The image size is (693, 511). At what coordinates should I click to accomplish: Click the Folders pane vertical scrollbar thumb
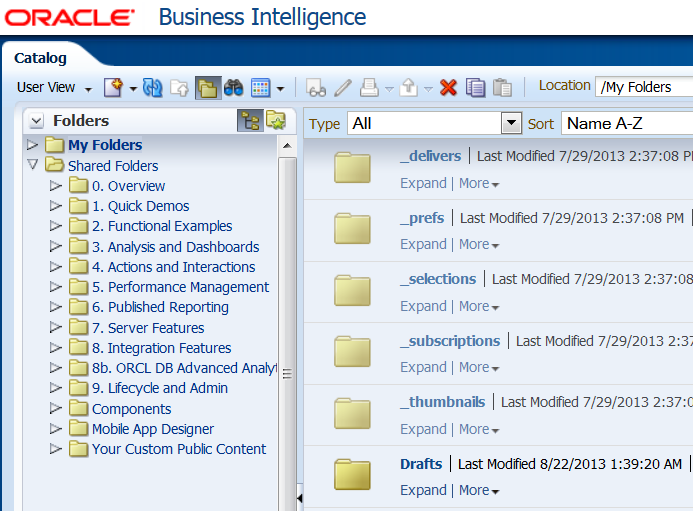coord(287,335)
